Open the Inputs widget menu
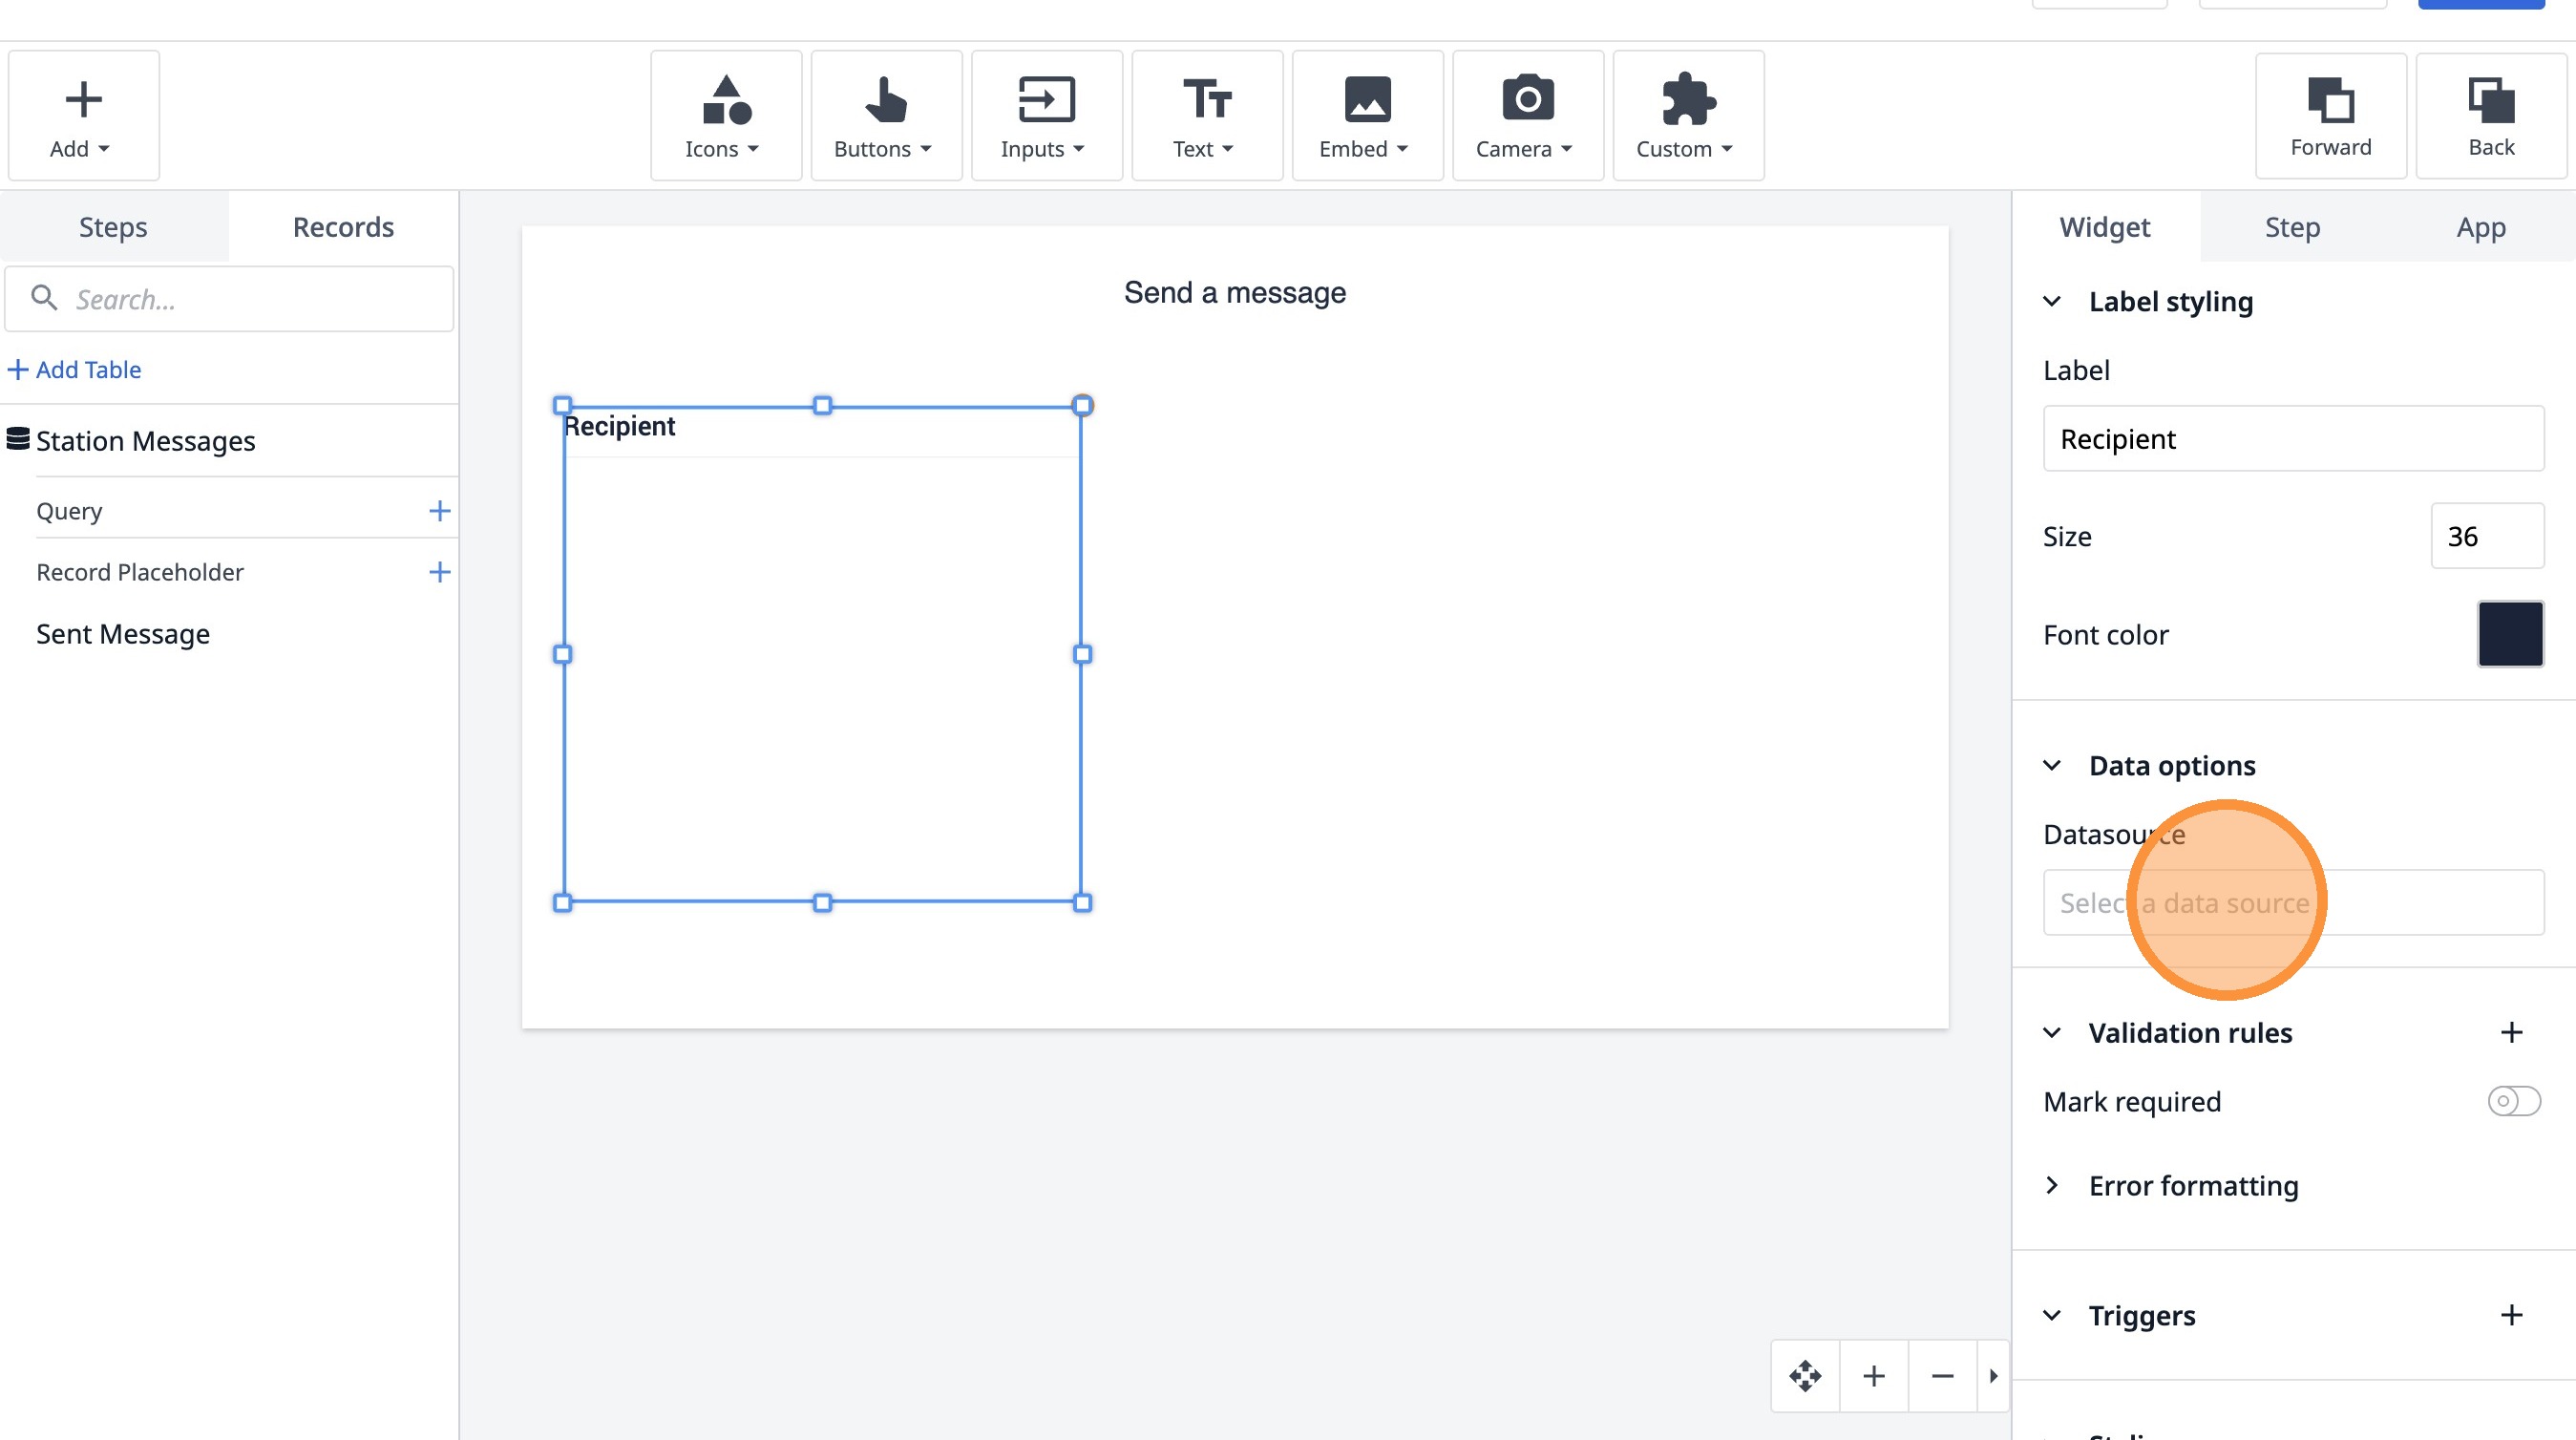Screen dimensions: 2576x1440 [x=1045, y=116]
